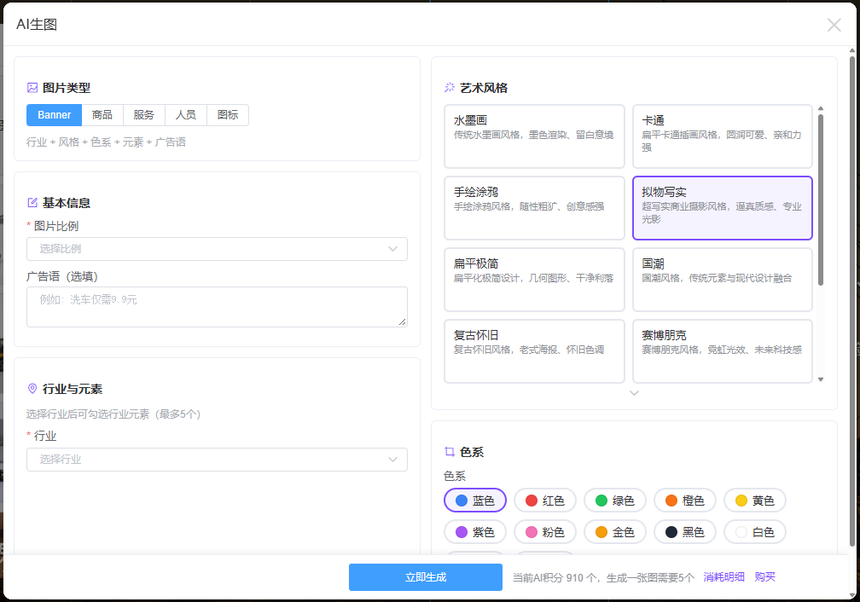The width and height of the screenshot is (860, 602).
Task: Click the art style list scrollbar
Action: click(821, 200)
